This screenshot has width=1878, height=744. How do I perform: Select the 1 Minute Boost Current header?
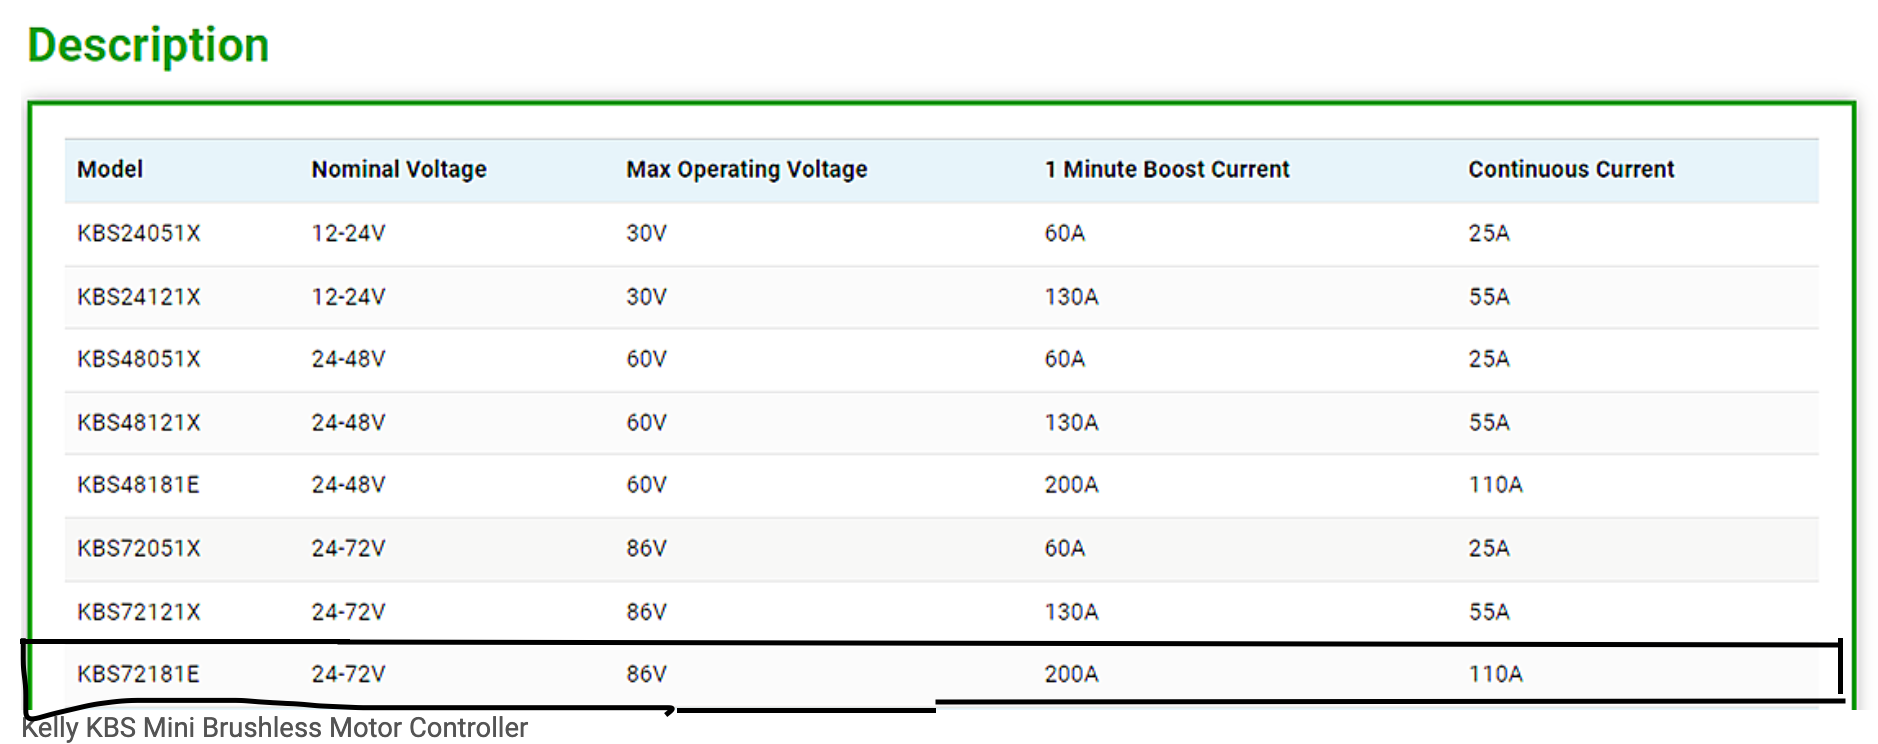(x=1167, y=170)
